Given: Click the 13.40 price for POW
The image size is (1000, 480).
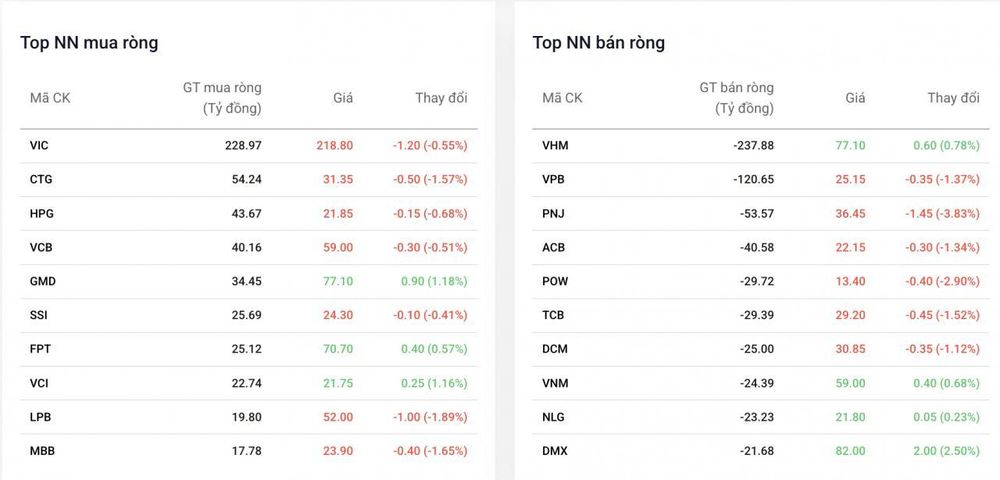Looking at the screenshot, I should pos(851,281).
